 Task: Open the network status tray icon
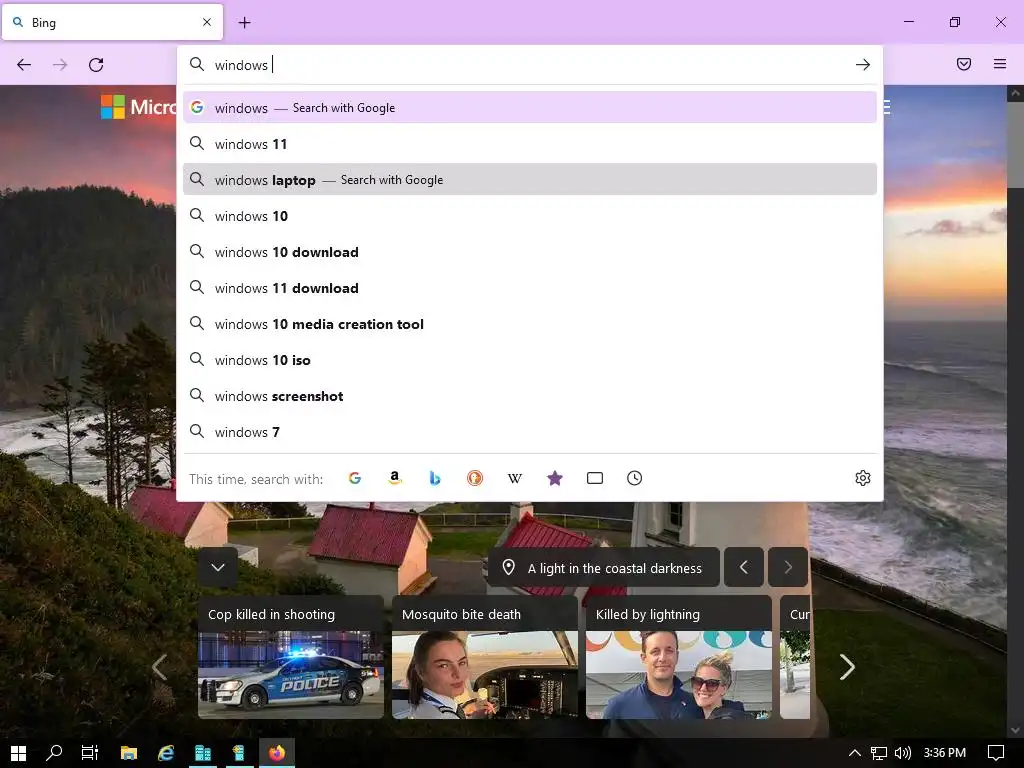[878, 753]
